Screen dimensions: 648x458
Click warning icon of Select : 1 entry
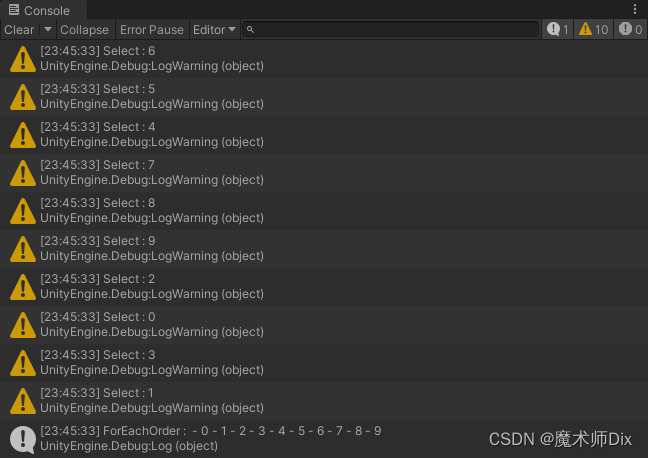(23, 401)
